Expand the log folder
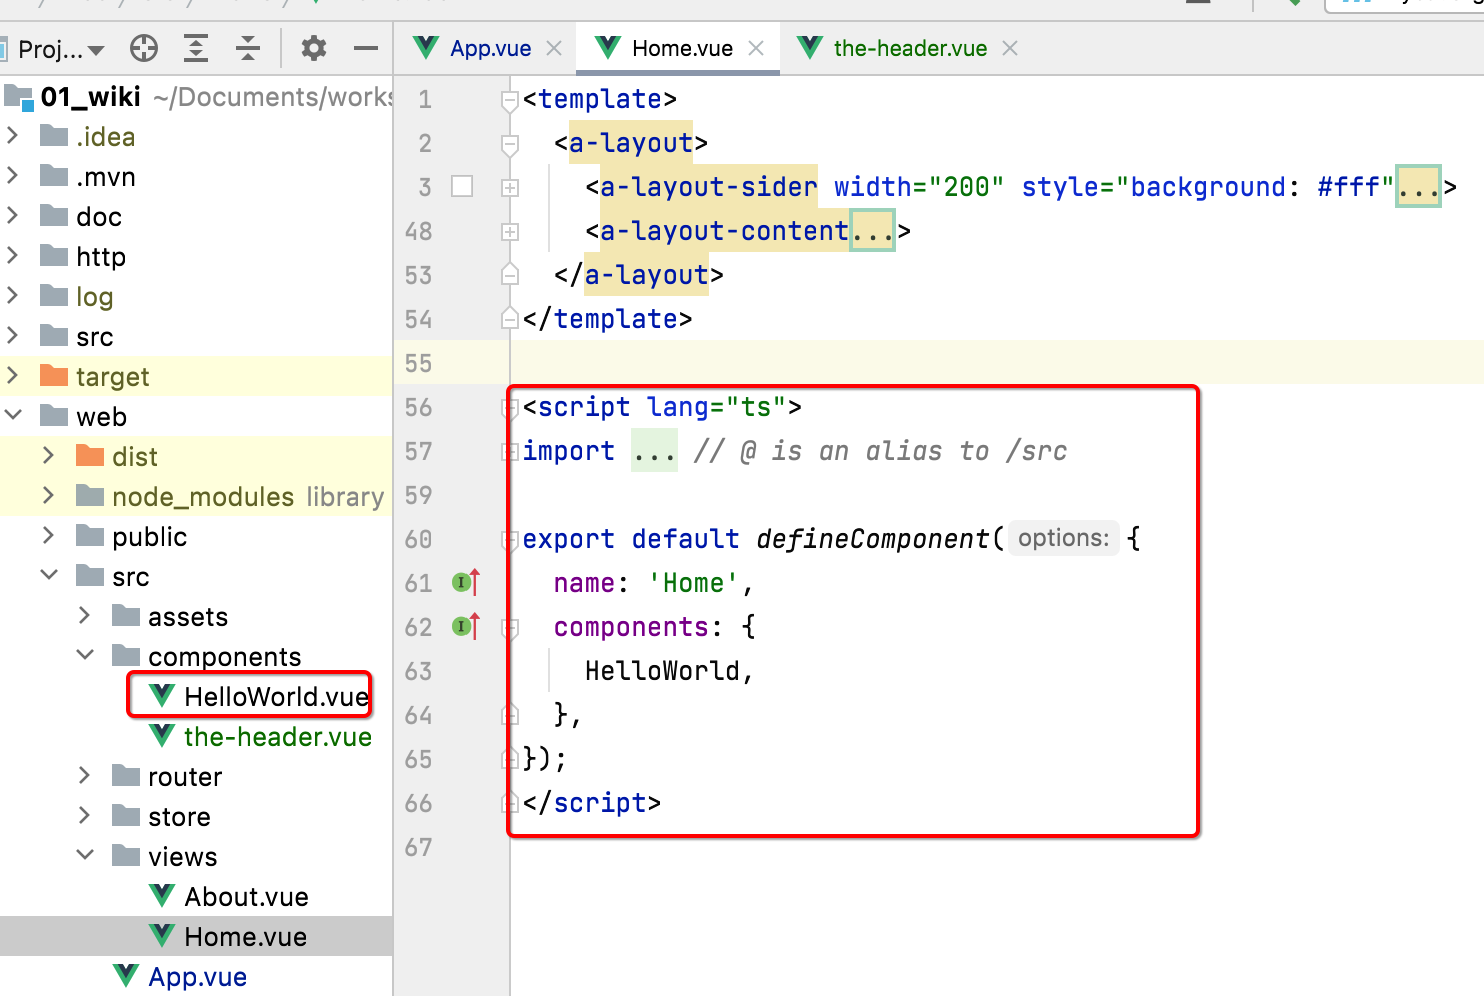The width and height of the screenshot is (1484, 996). tap(13, 295)
